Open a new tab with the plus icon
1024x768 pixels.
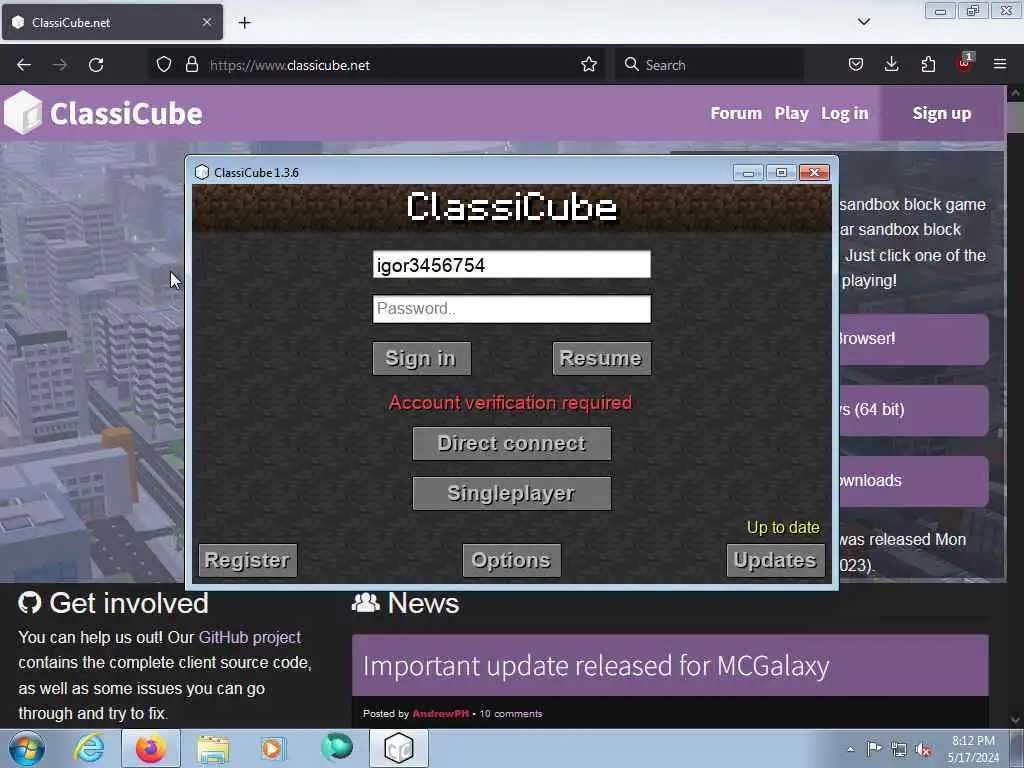click(x=244, y=23)
